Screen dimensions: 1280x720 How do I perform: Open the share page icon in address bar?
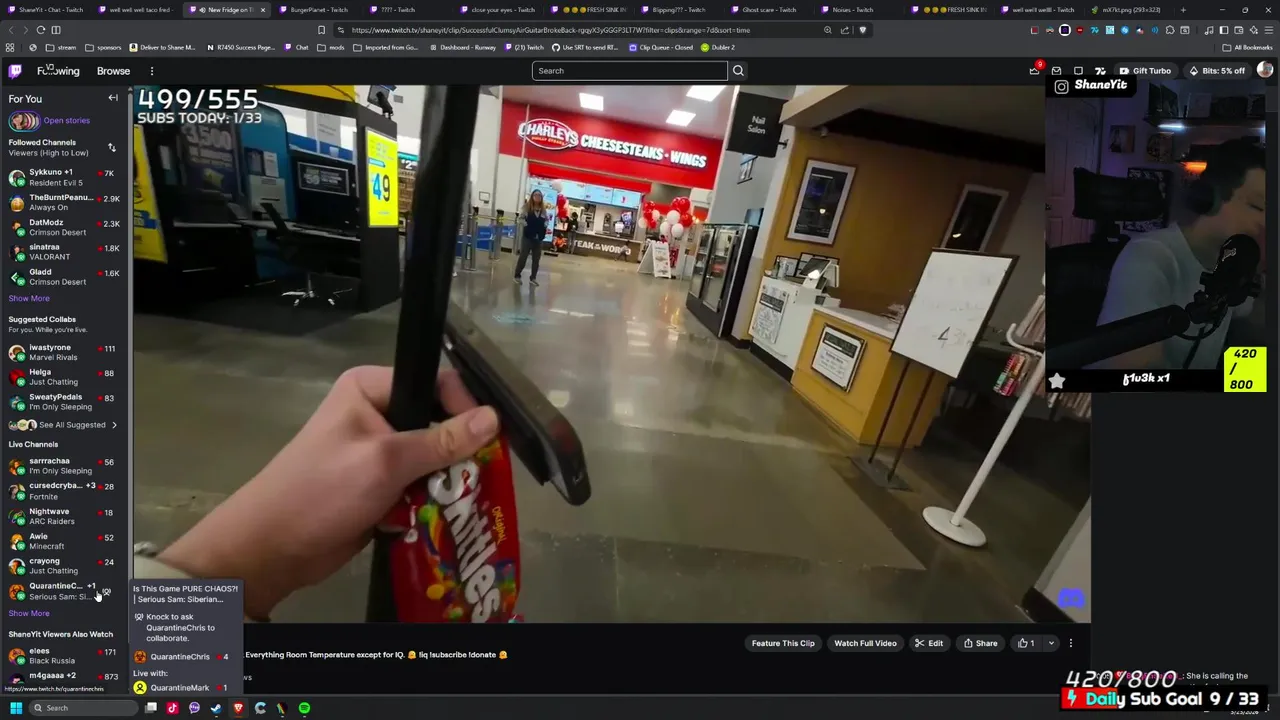click(845, 30)
